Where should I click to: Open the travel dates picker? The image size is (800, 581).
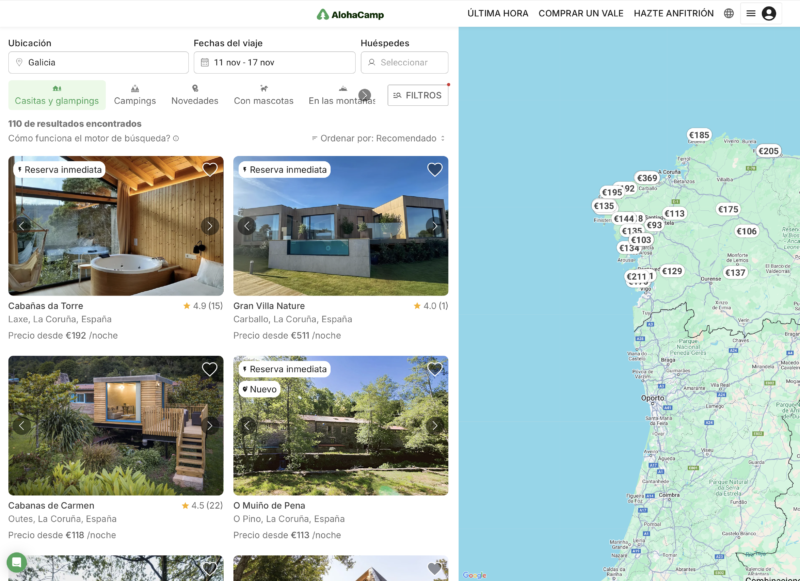pos(274,62)
